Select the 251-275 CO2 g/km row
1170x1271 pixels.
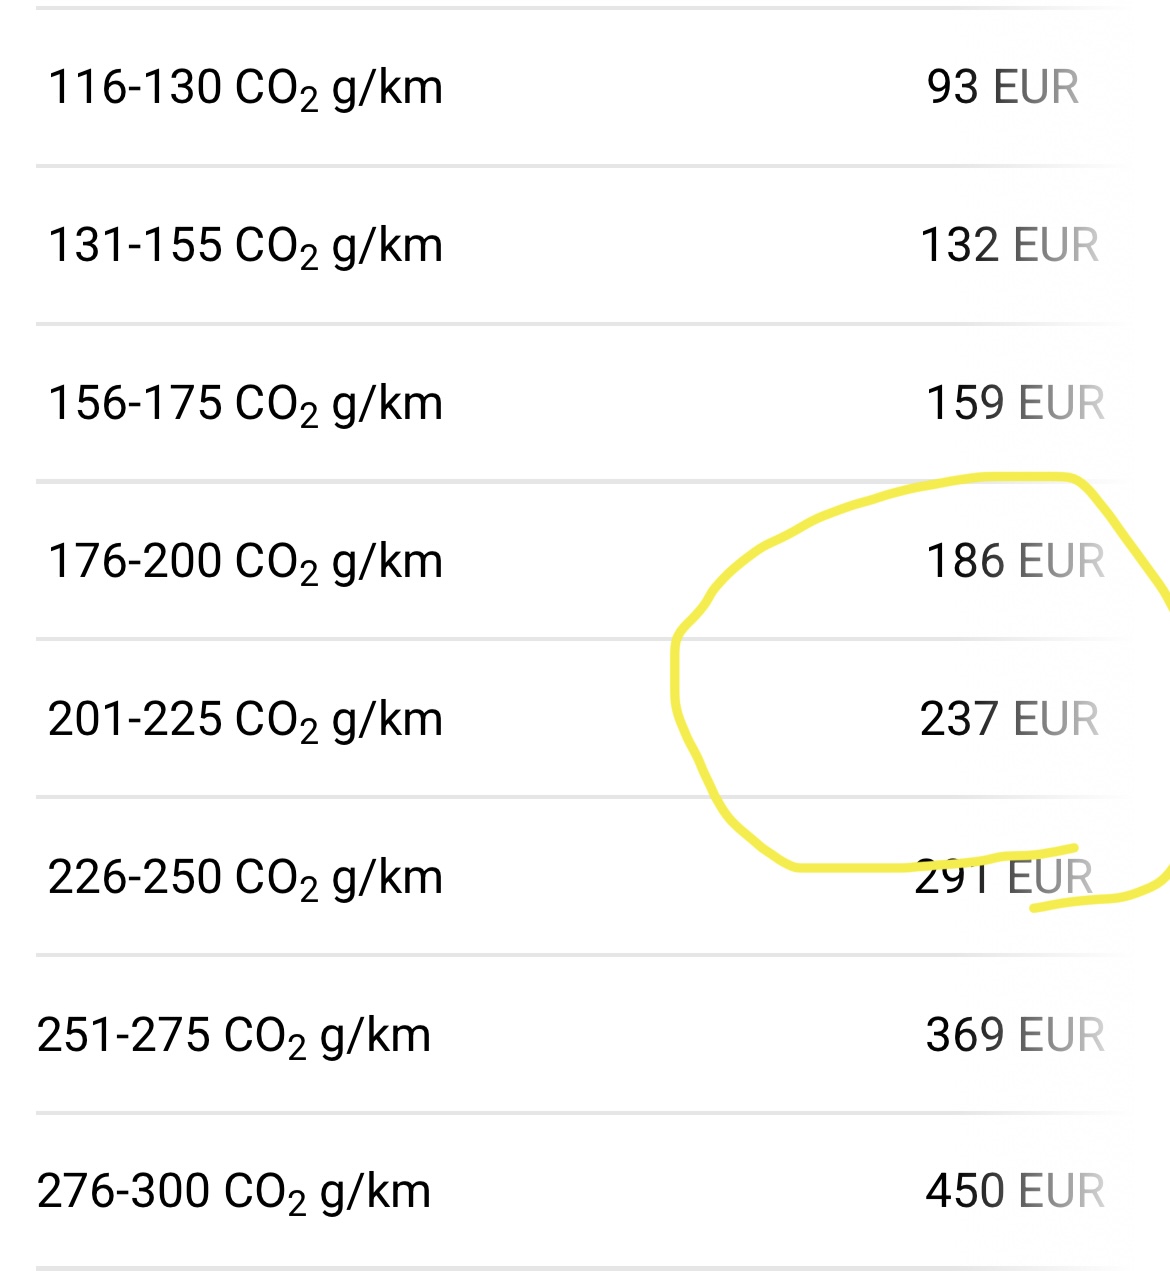coord(585,1035)
